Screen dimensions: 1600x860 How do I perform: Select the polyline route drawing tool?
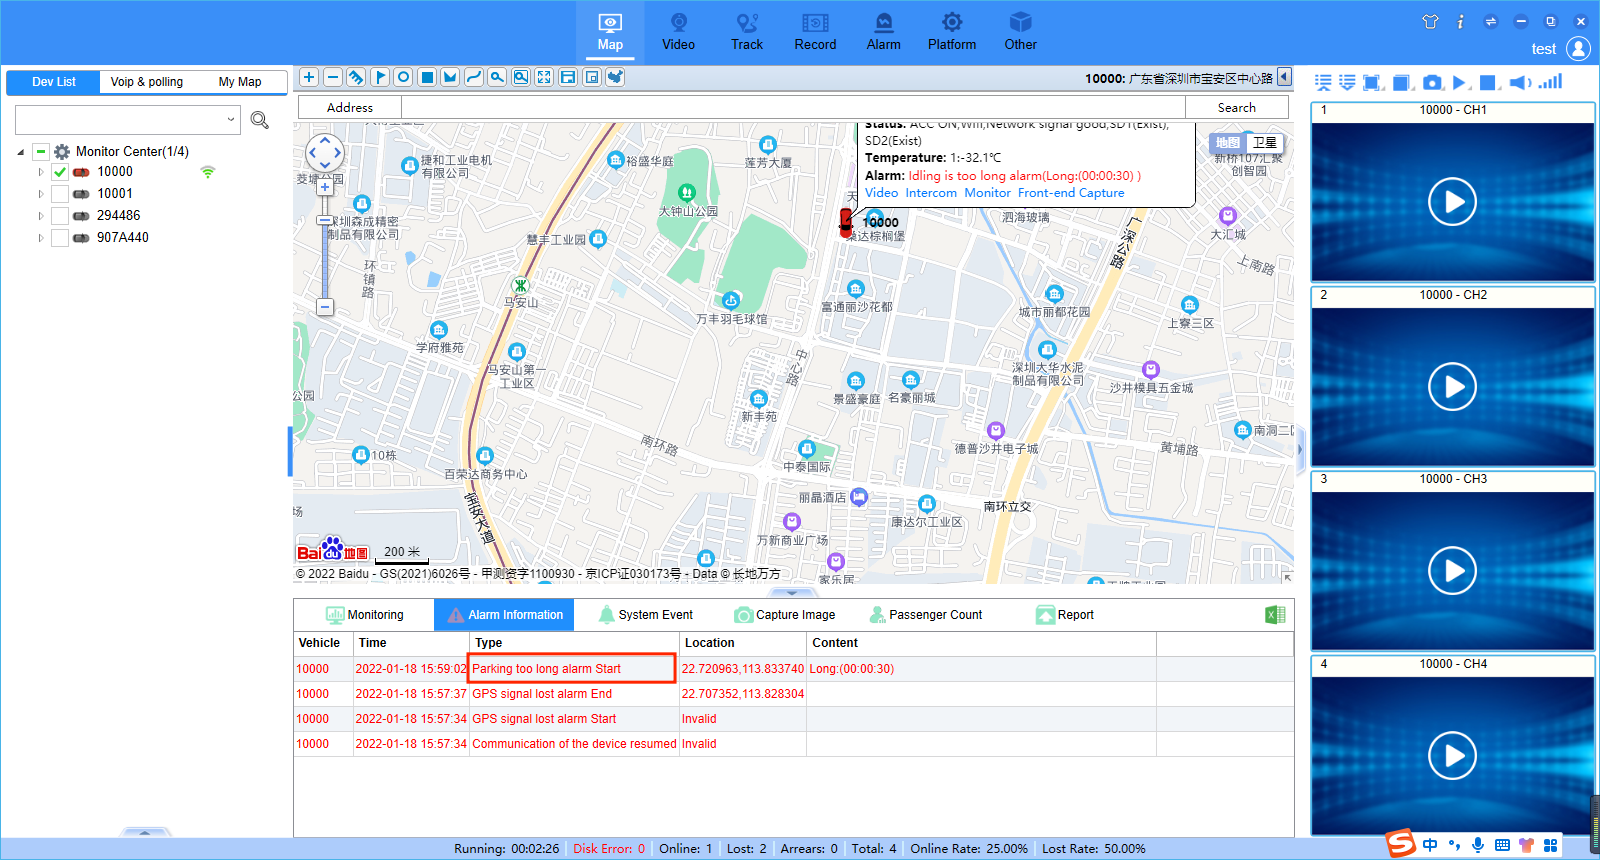click(474, 77)
